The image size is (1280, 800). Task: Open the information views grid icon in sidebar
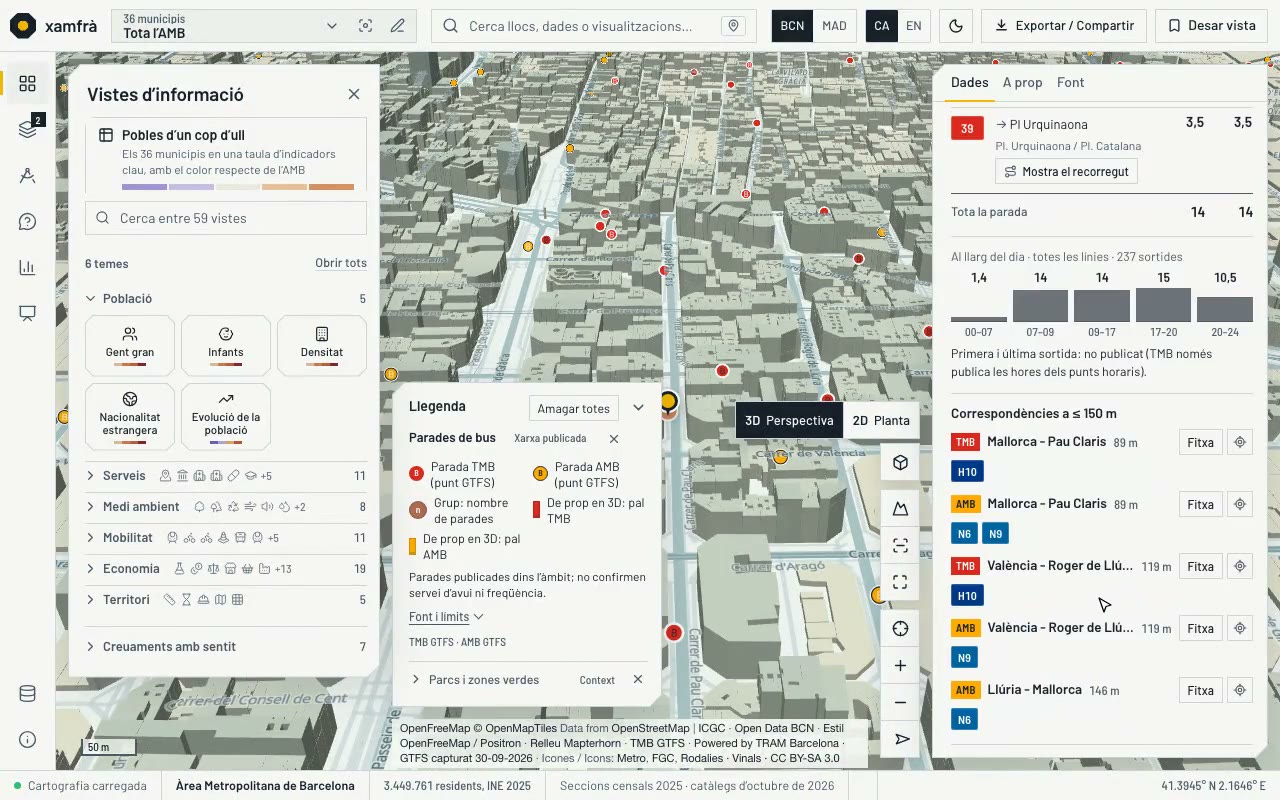point(27,84)
